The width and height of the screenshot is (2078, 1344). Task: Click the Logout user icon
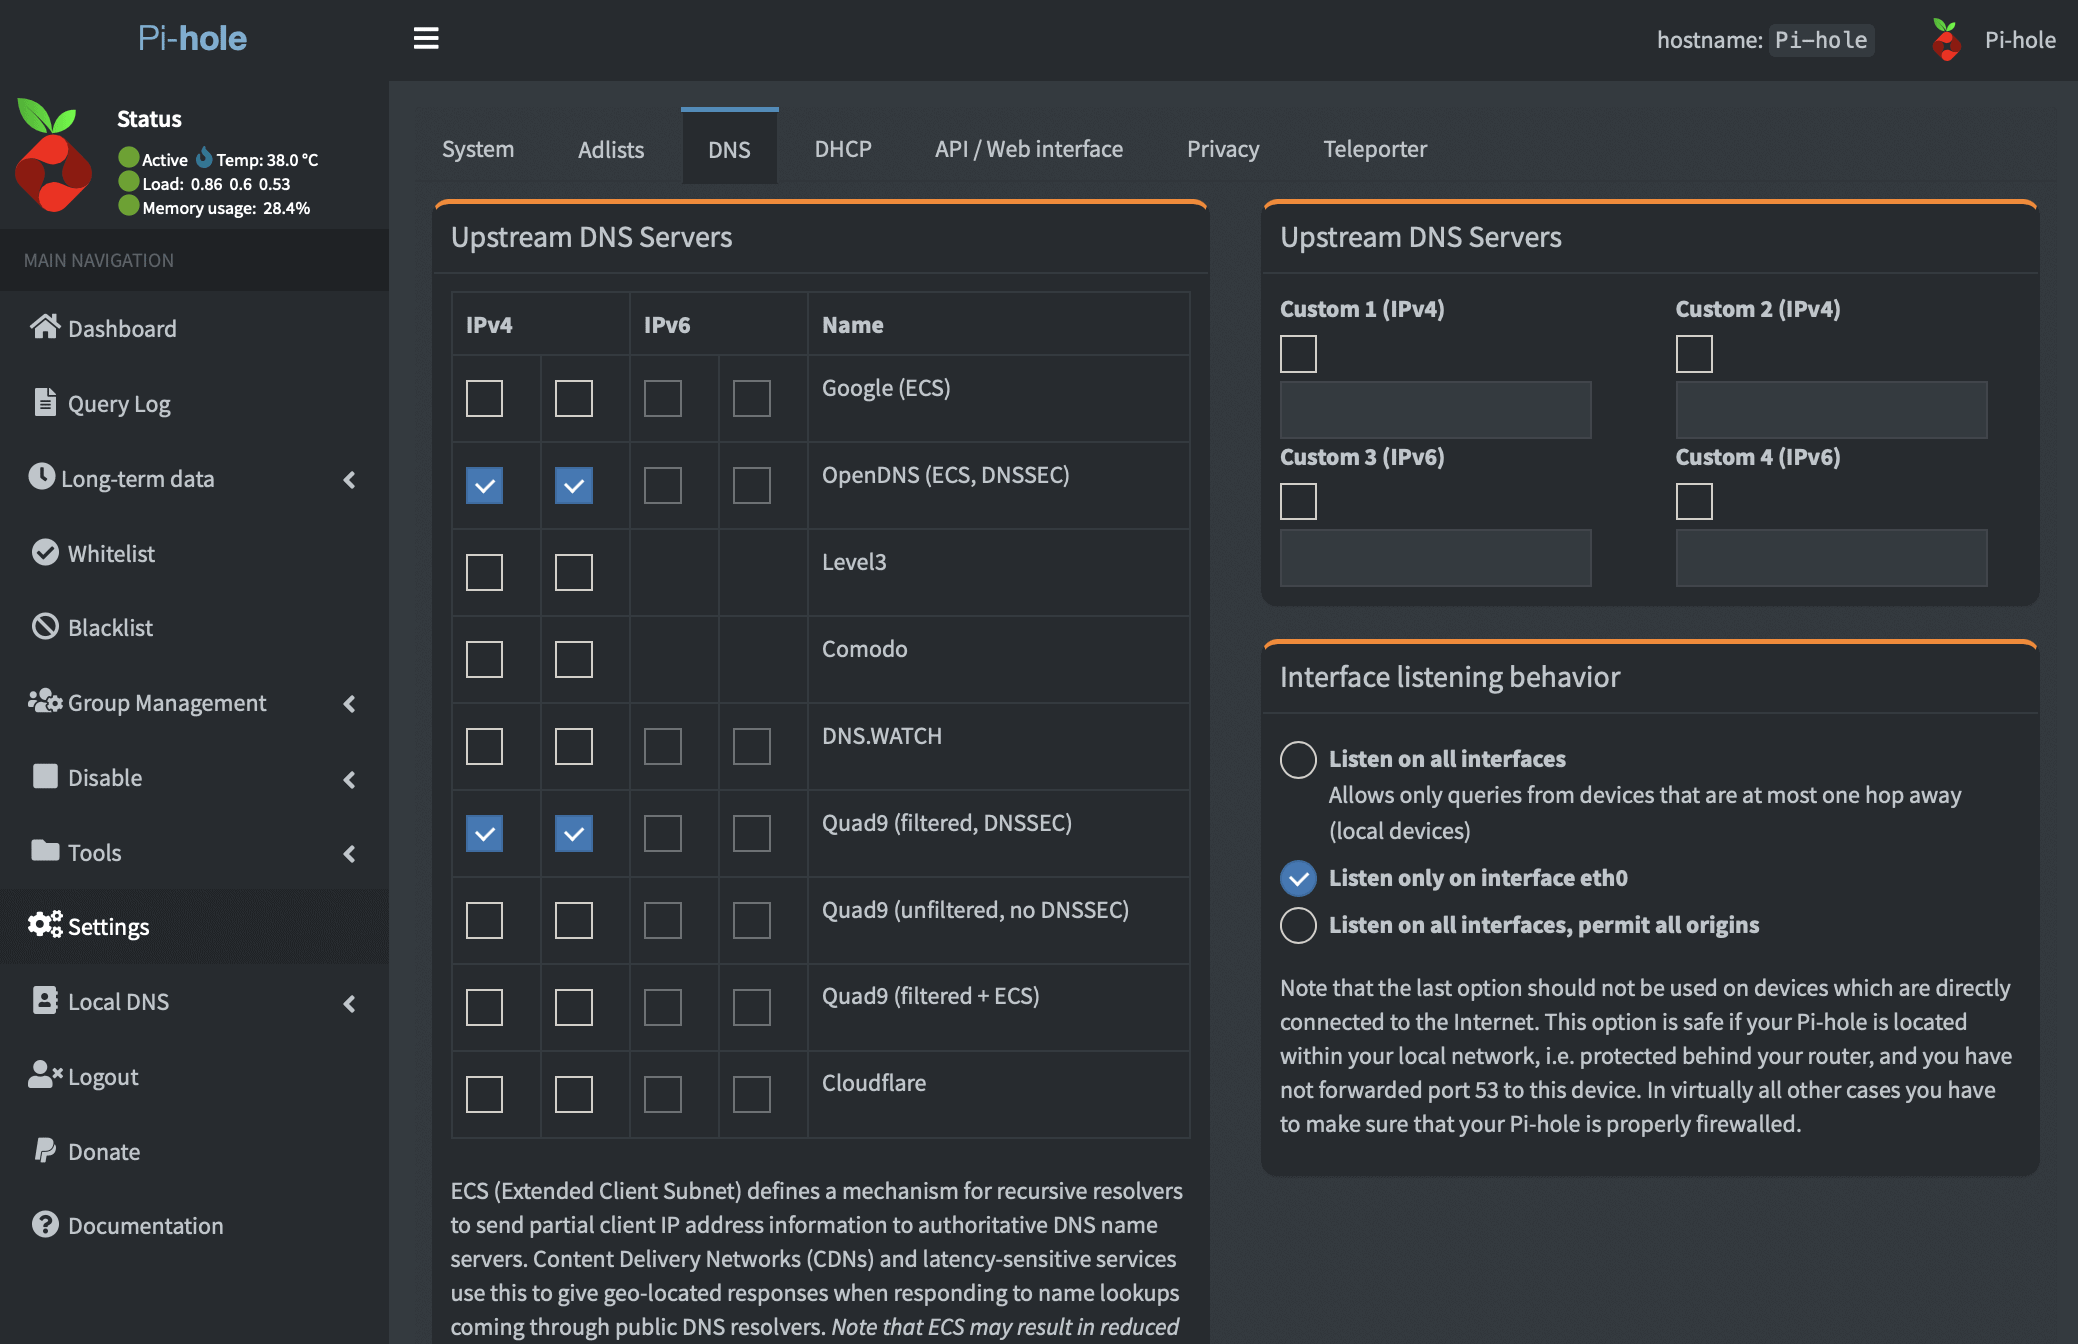tap(45, 1075)
